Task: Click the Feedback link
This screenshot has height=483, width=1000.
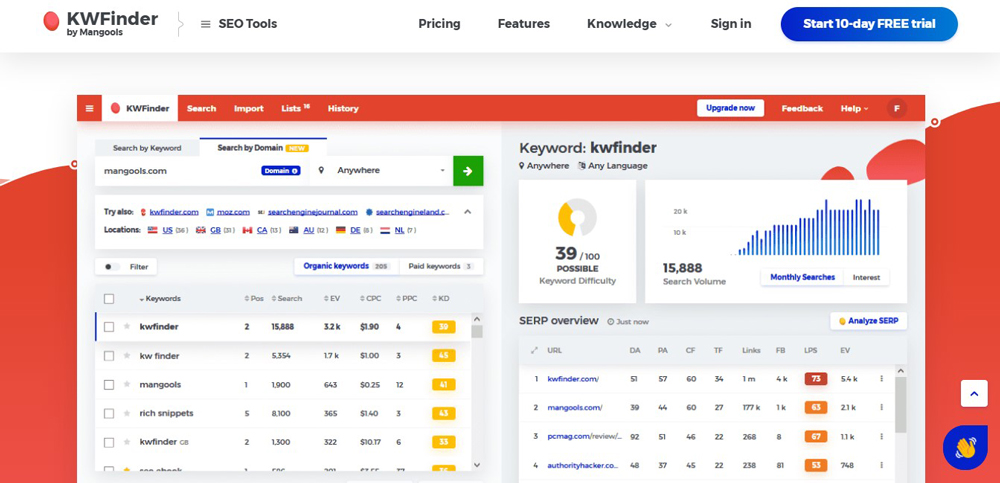Action: coord(802,108)
